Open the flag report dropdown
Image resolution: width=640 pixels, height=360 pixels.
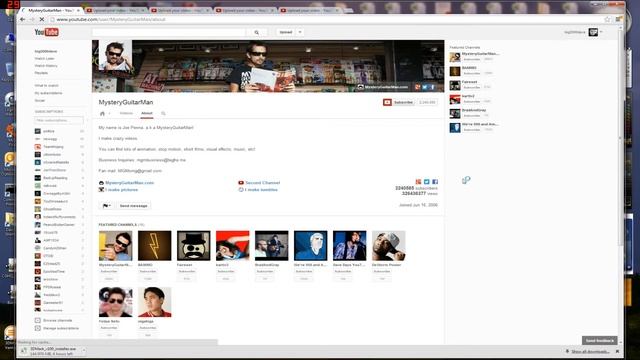(107, 206)
